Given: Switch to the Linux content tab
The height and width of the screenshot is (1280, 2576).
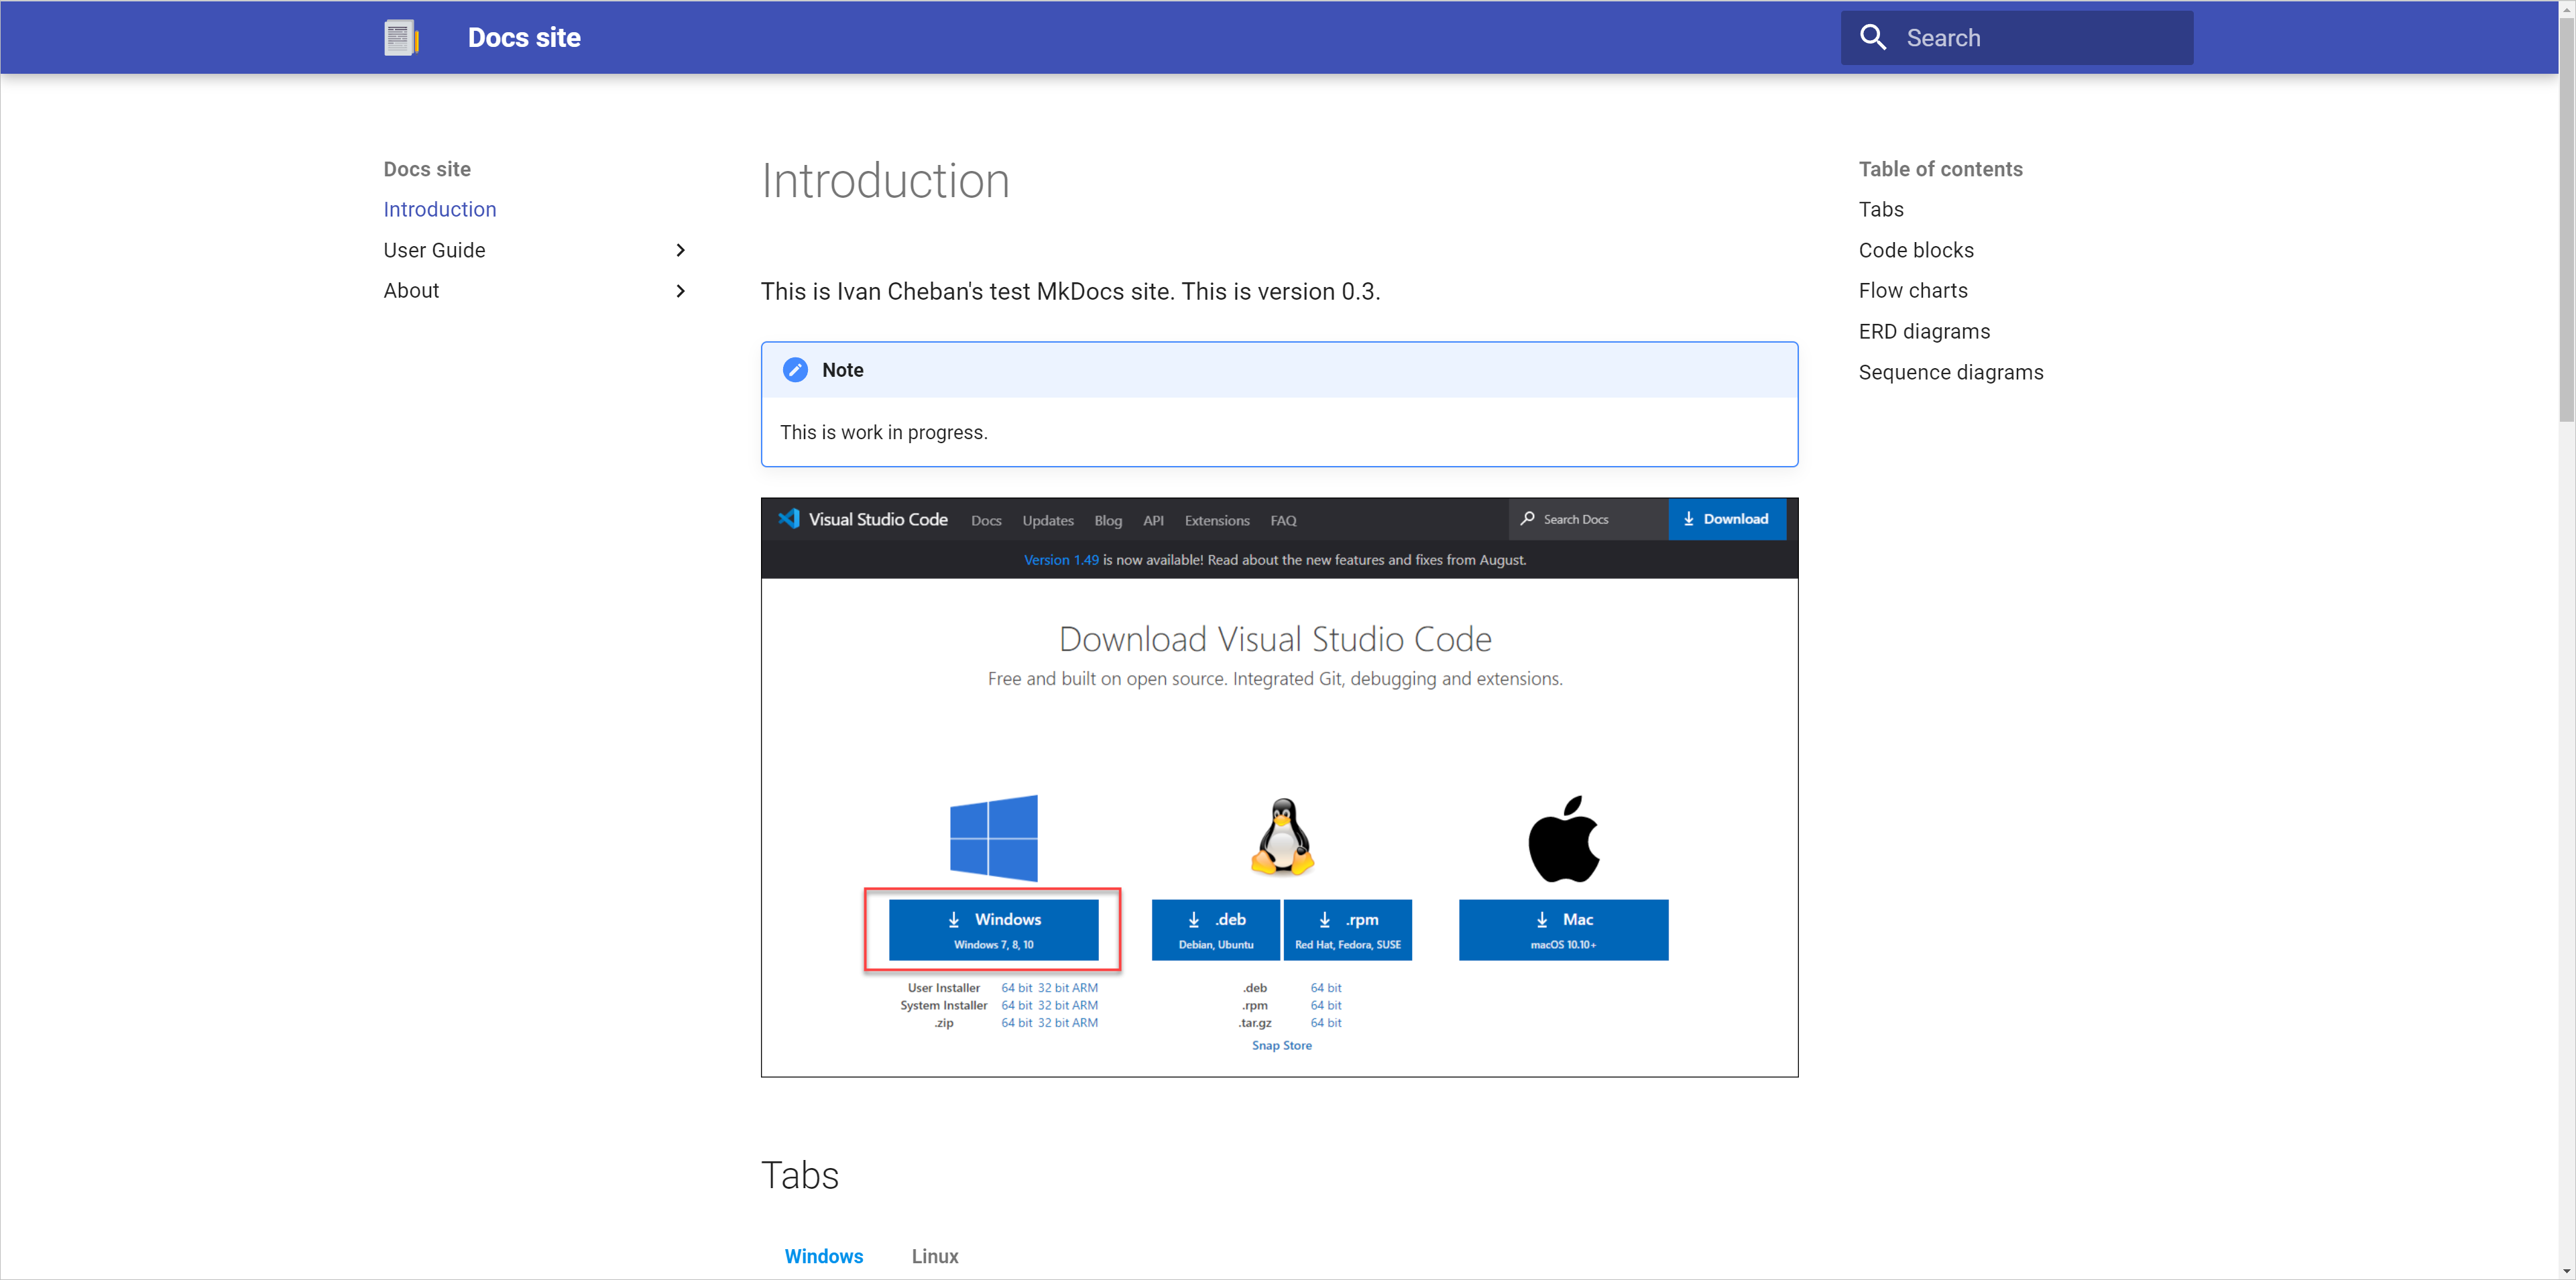Looking at the screenshot, I should click(935, 1256).
